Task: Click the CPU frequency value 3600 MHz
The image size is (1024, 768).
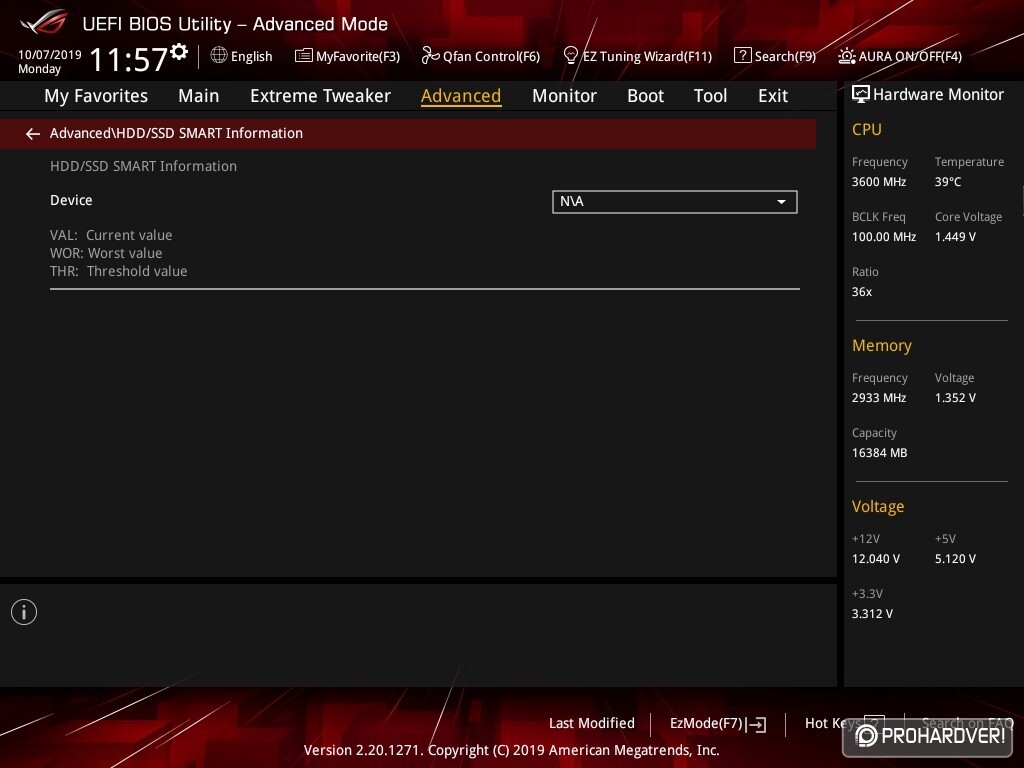Action: coord(878,182)
